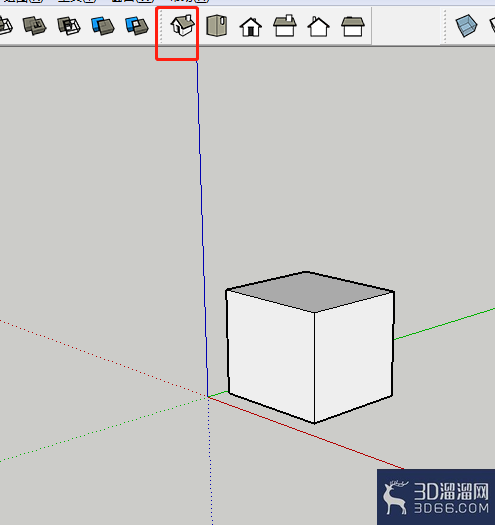495x525 pixels.
Task: Switch to the Right view
Action: [x=285, y=26]
